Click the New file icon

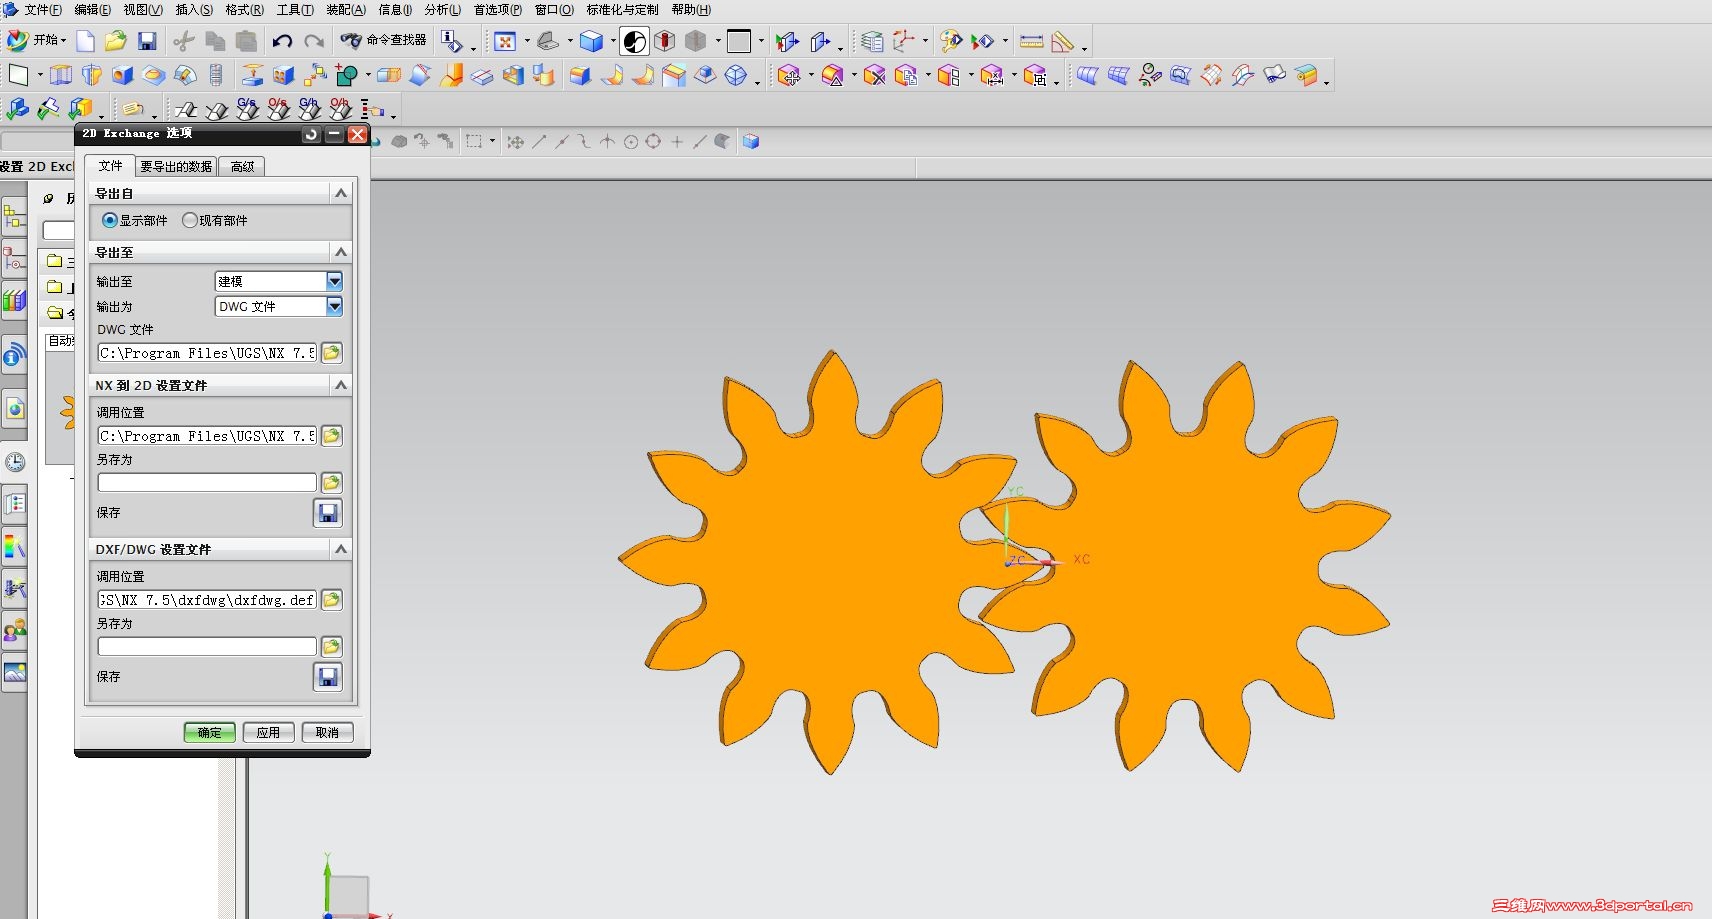(86, 41)
